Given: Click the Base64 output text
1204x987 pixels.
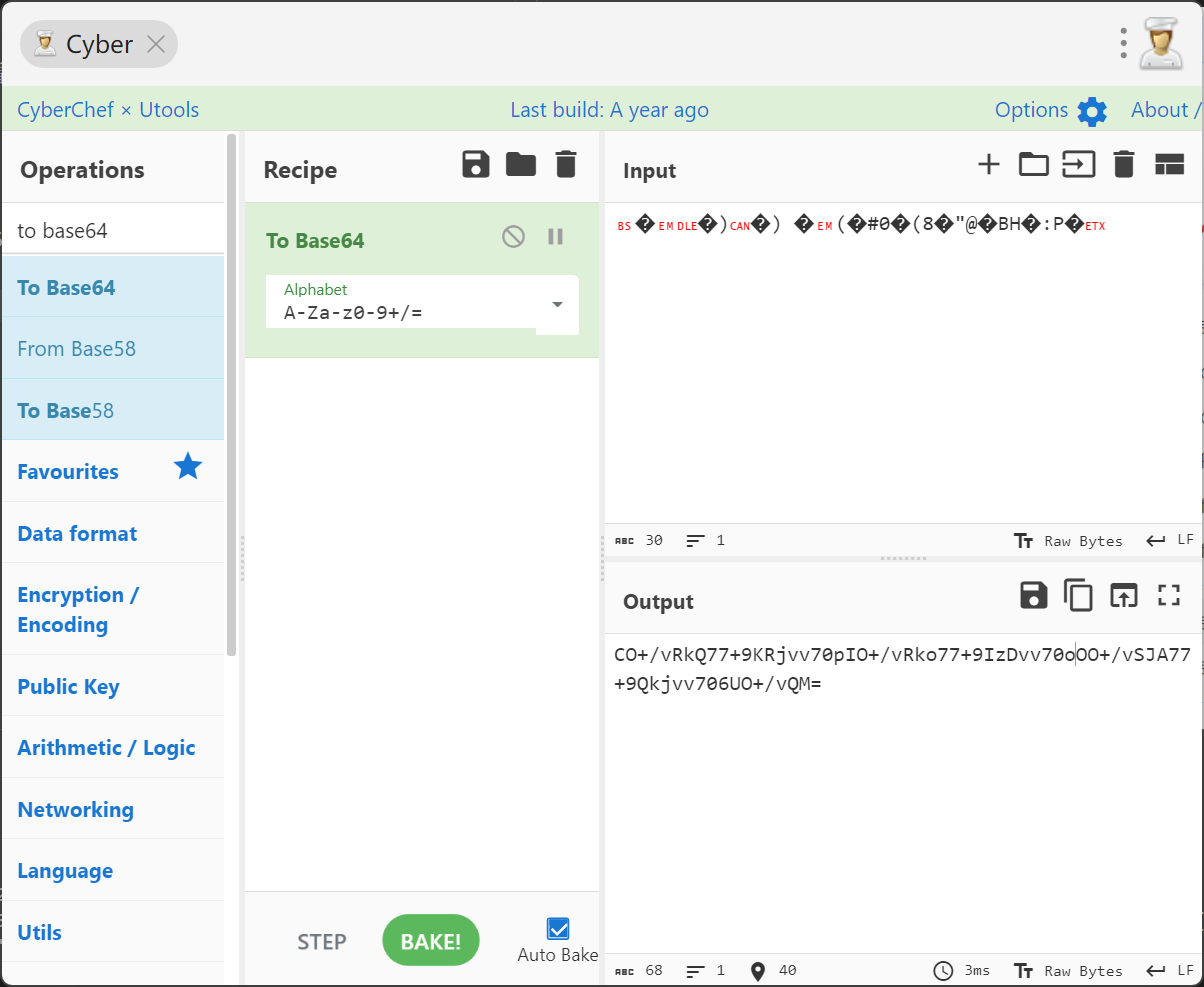Looking at the screenshot, I should point(903,669).
